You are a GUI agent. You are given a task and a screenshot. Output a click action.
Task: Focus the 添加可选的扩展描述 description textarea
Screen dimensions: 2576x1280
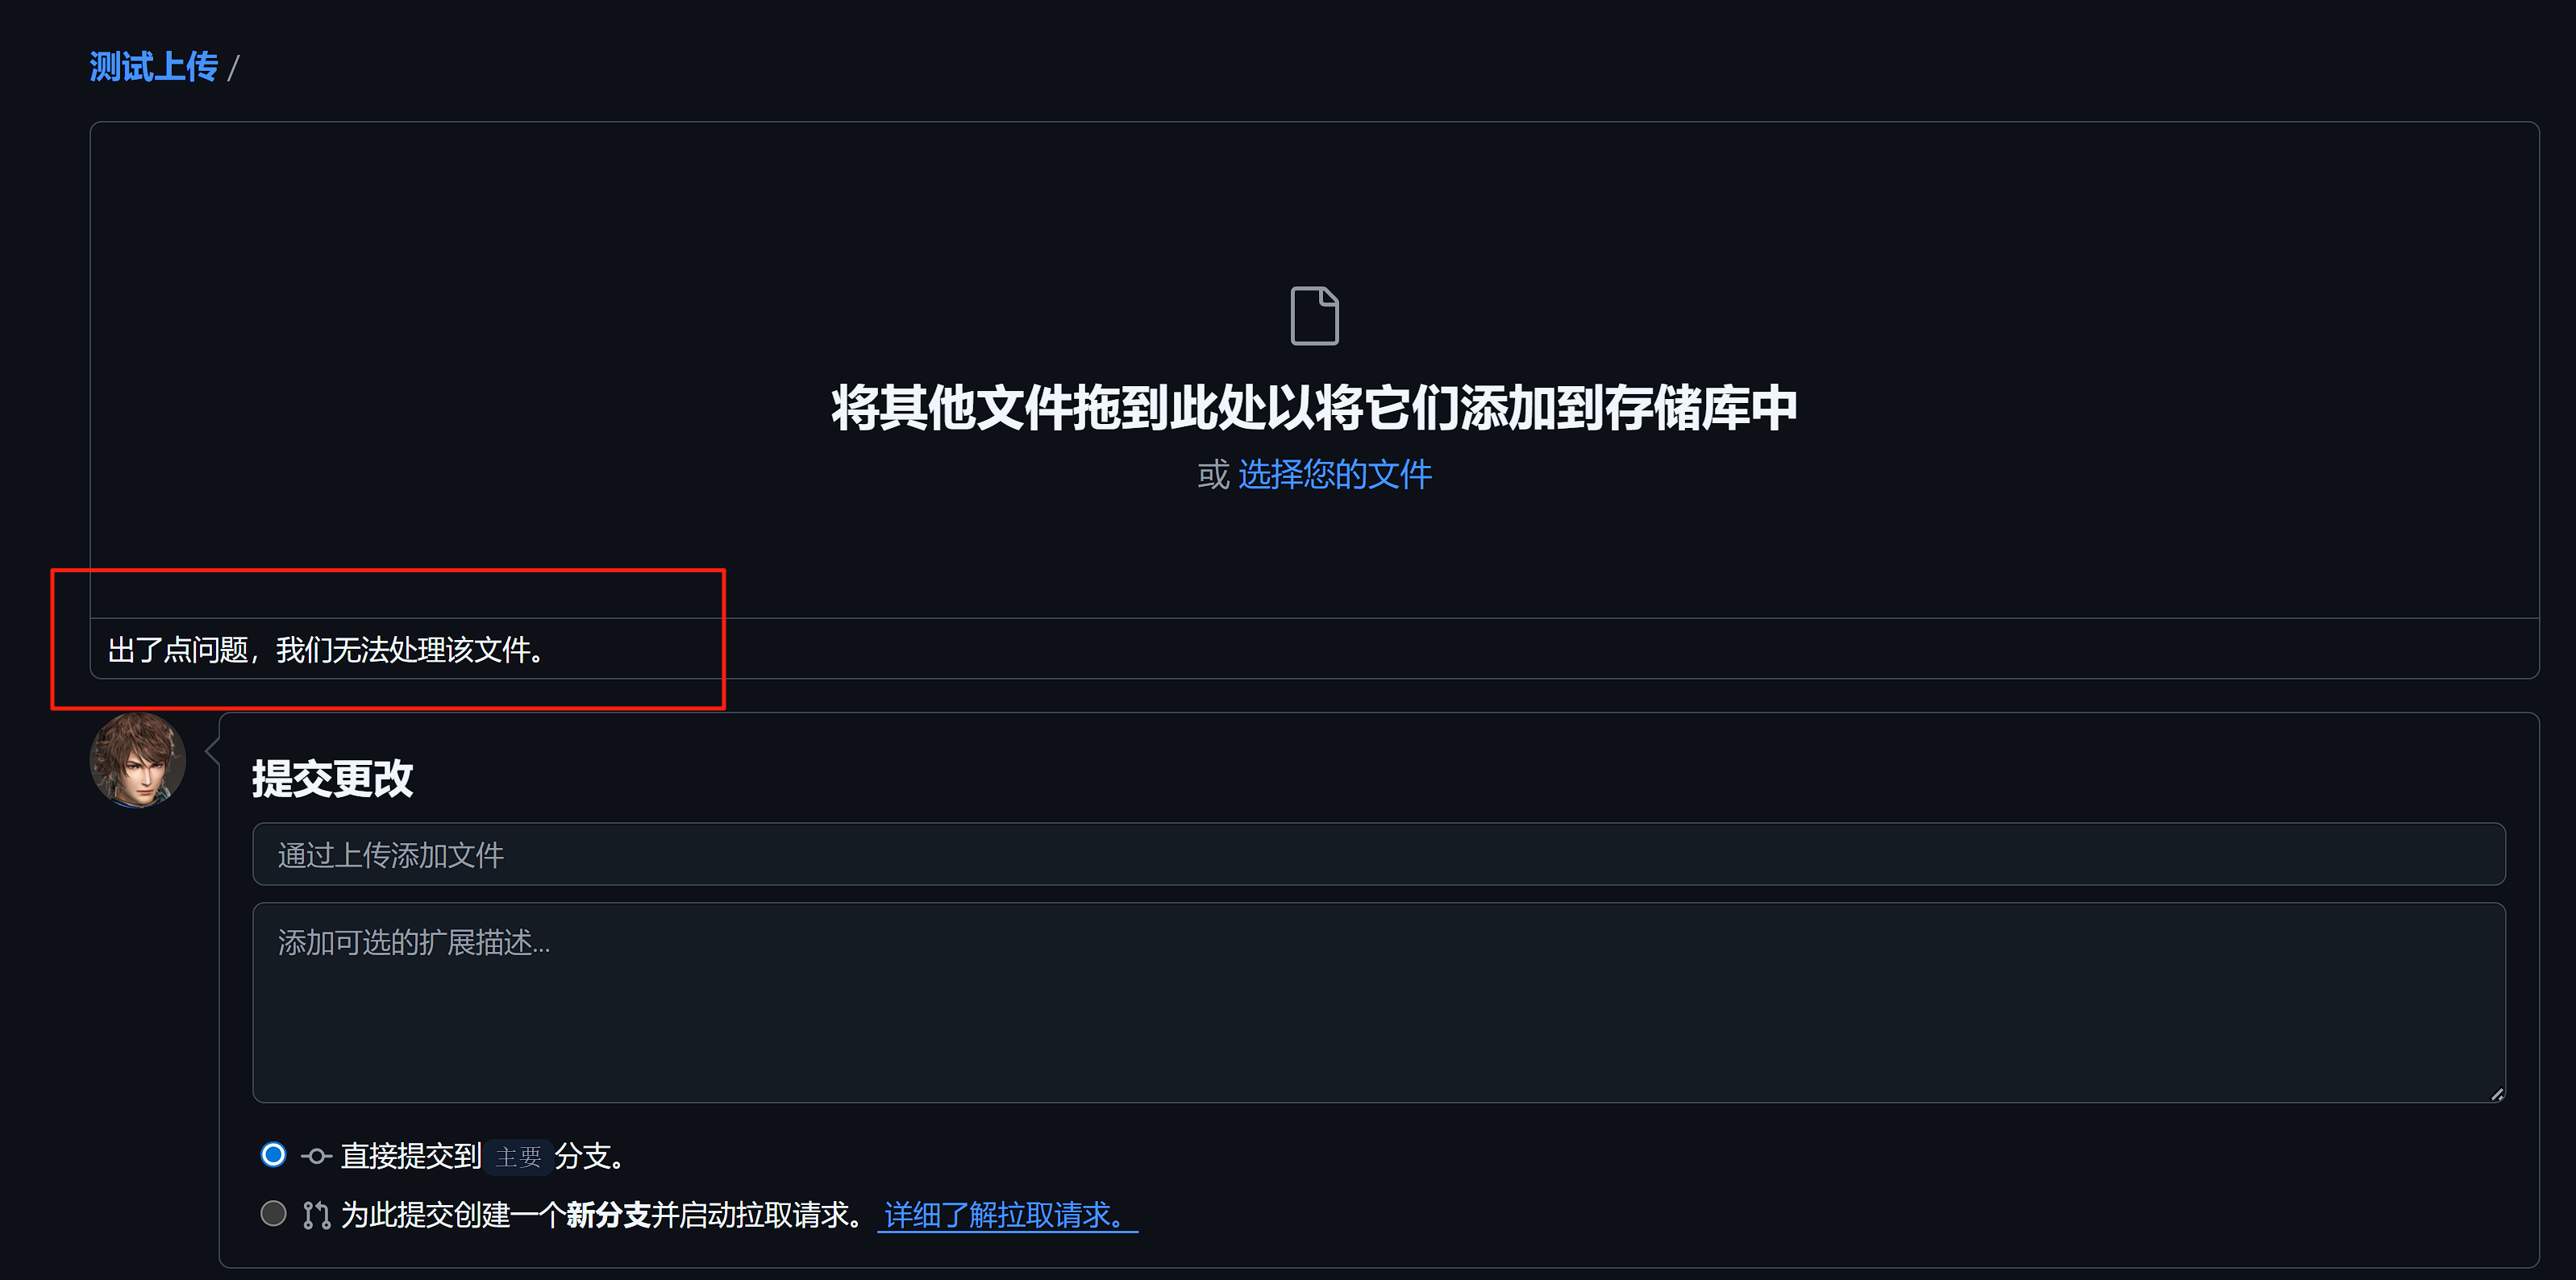(1378, 1002)
